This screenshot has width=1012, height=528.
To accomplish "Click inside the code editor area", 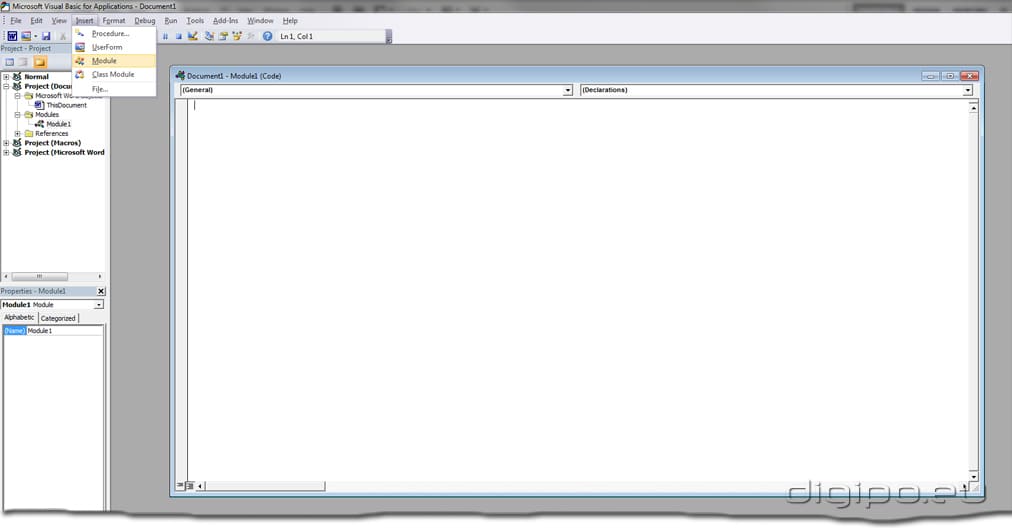I will pyautogui.click(x=579, y=289).
